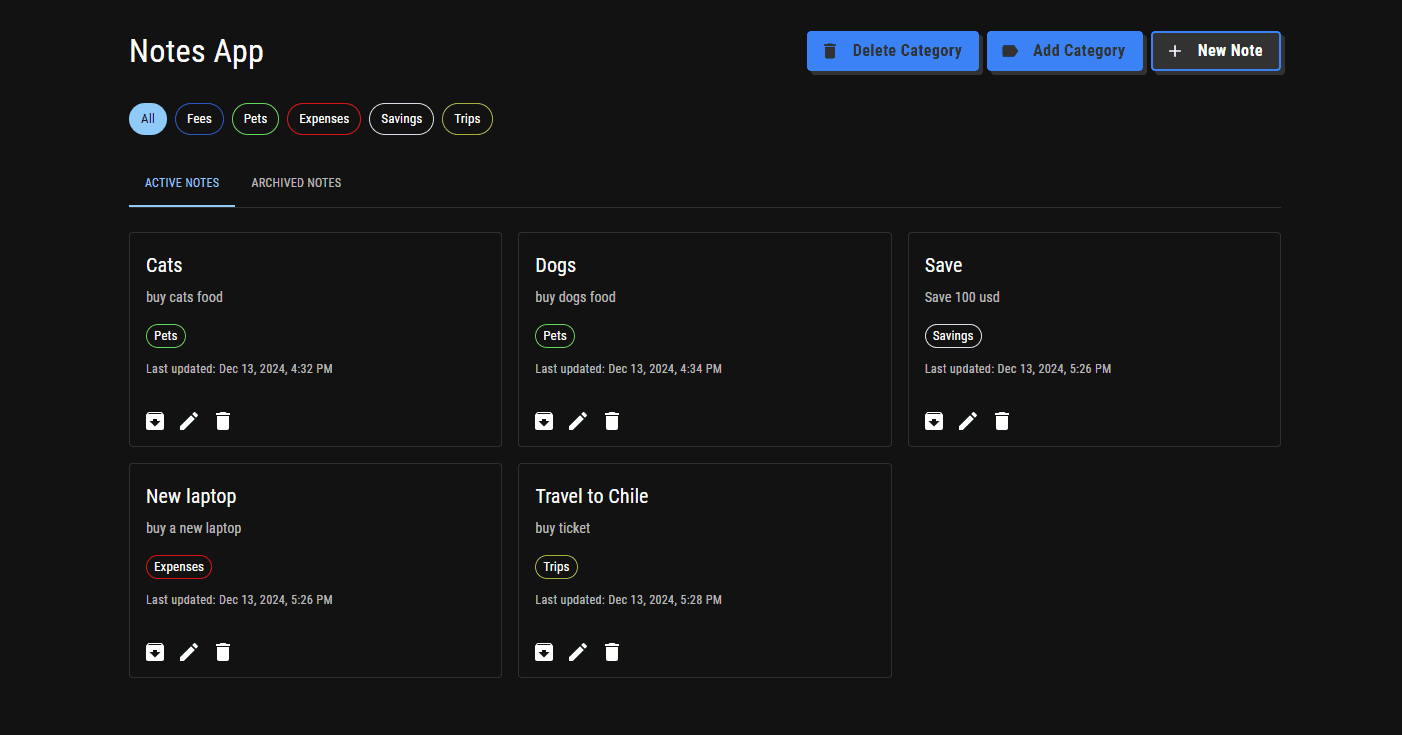Select the Expenses category filter
Image resolution: width=1402 pixels, height=735 pixels.
(x=323, y=119)
